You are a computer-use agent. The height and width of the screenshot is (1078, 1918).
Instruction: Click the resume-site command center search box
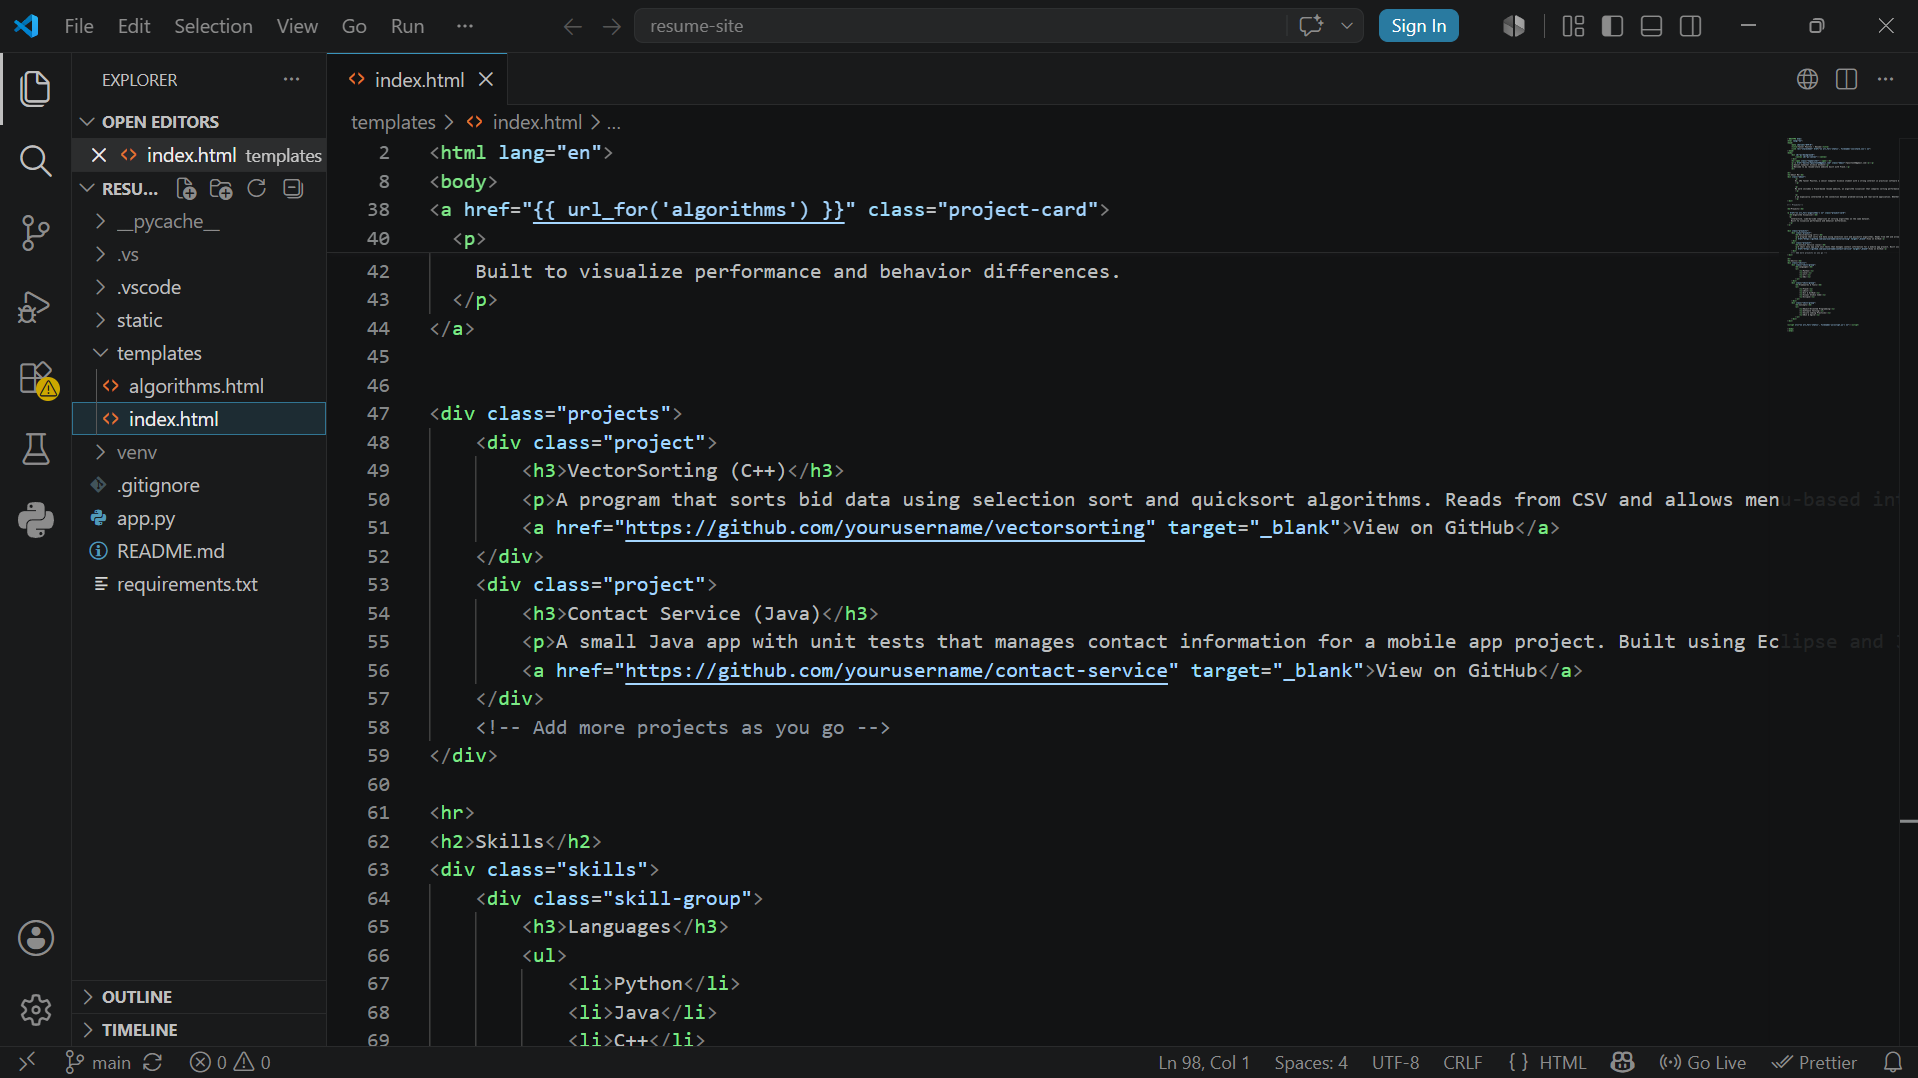coord(960,26)
